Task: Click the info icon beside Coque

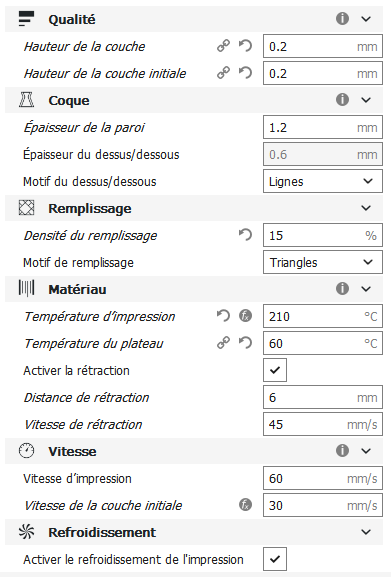Action: (342, 99)
